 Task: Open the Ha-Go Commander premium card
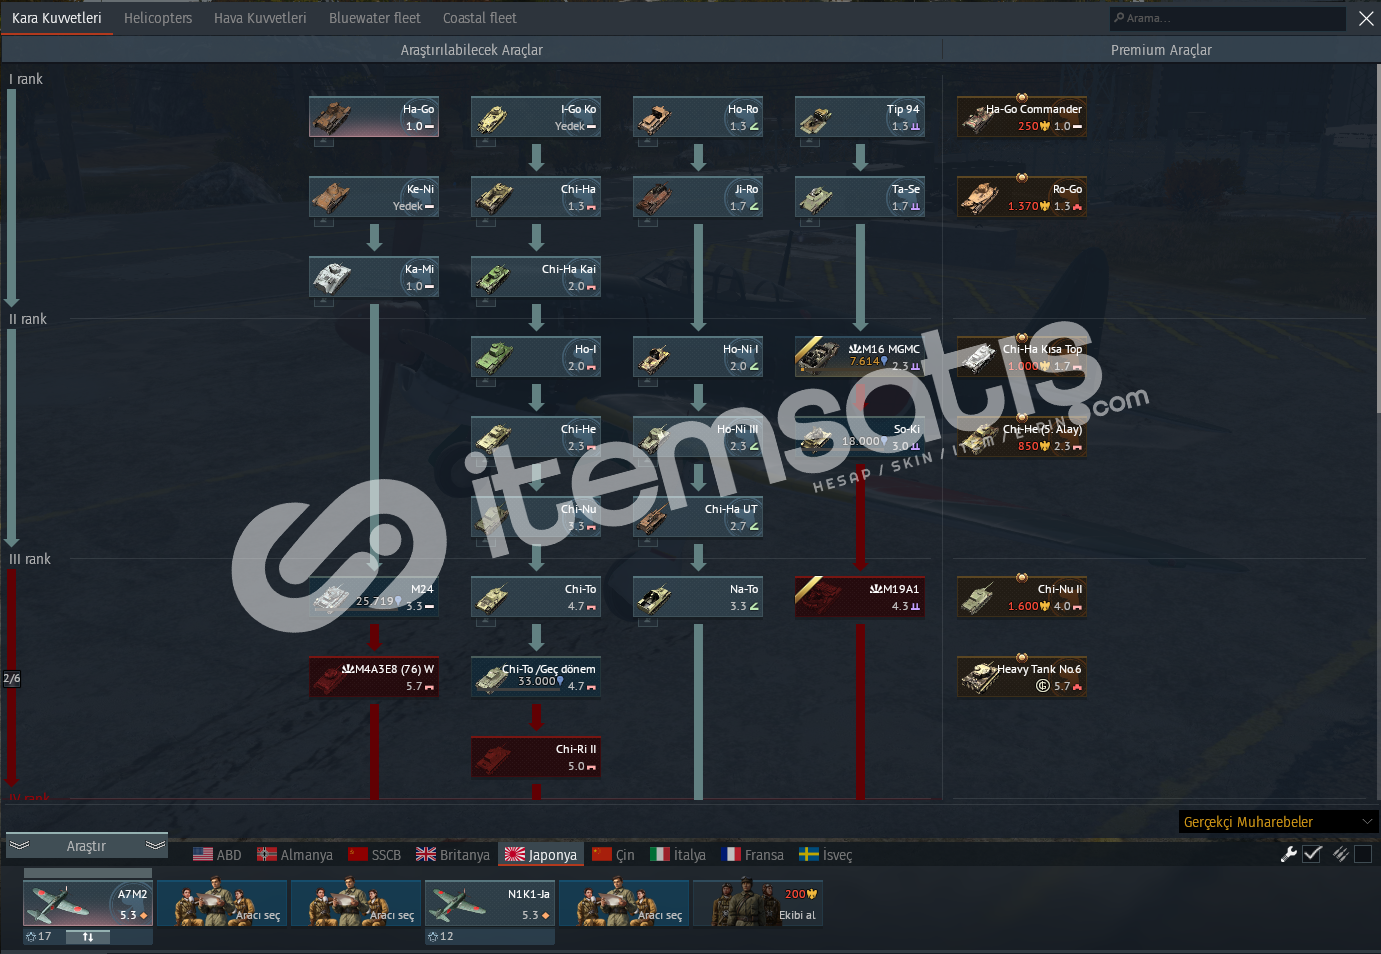(1022, 117)
